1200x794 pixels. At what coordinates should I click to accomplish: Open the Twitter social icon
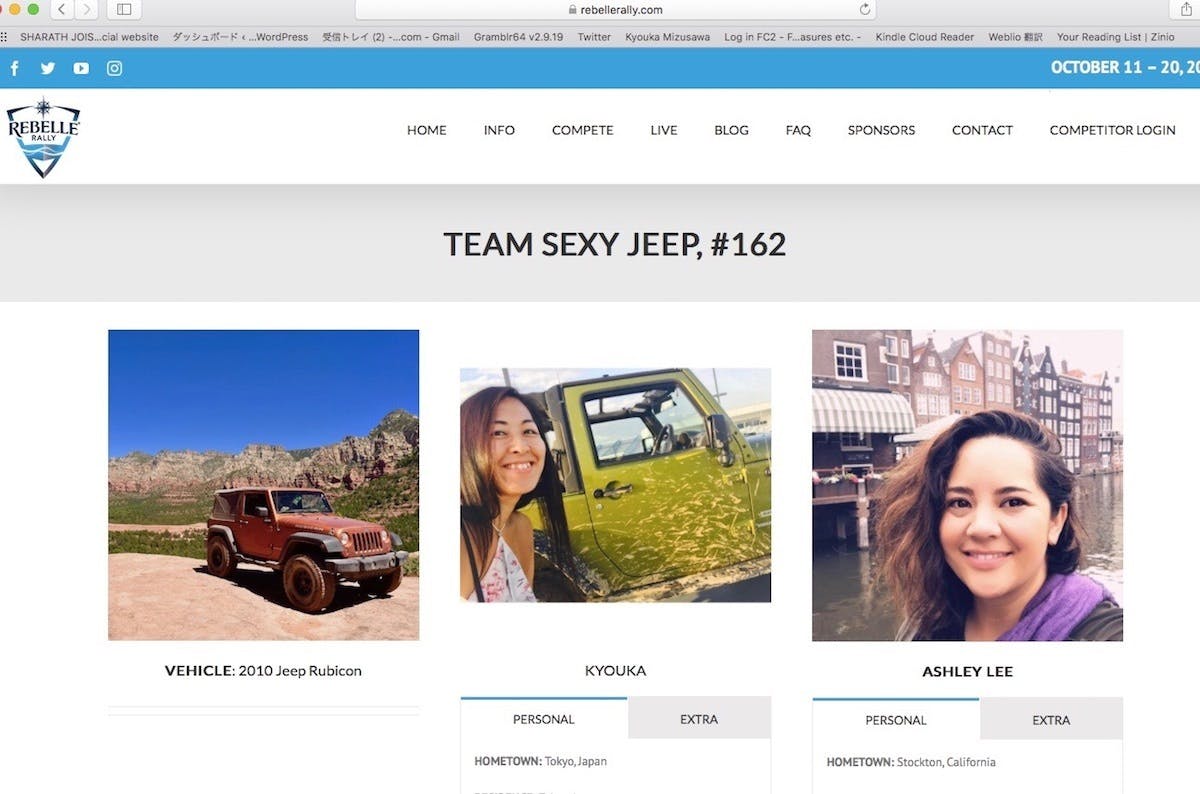coord(47,69)
